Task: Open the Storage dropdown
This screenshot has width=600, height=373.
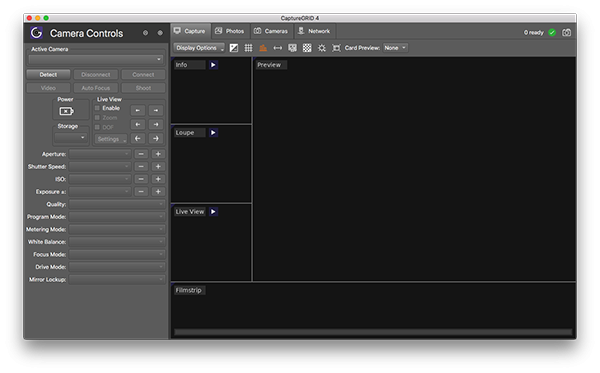Action: click(x=71, y=137)
